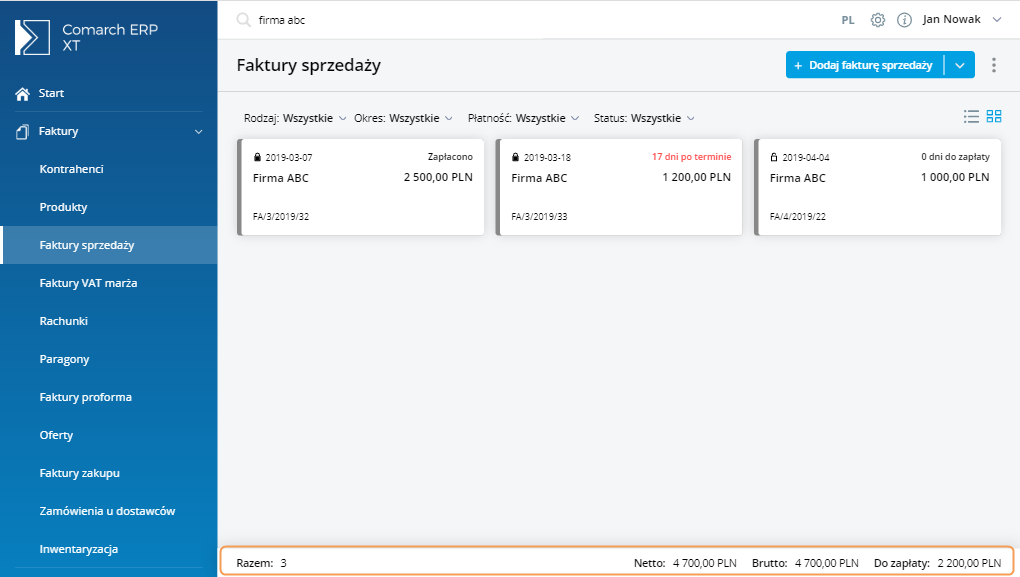Screen dimensions: 1020x577
Task: Click the Comarch ERP XT logo
Action: (x=33, y=37)
